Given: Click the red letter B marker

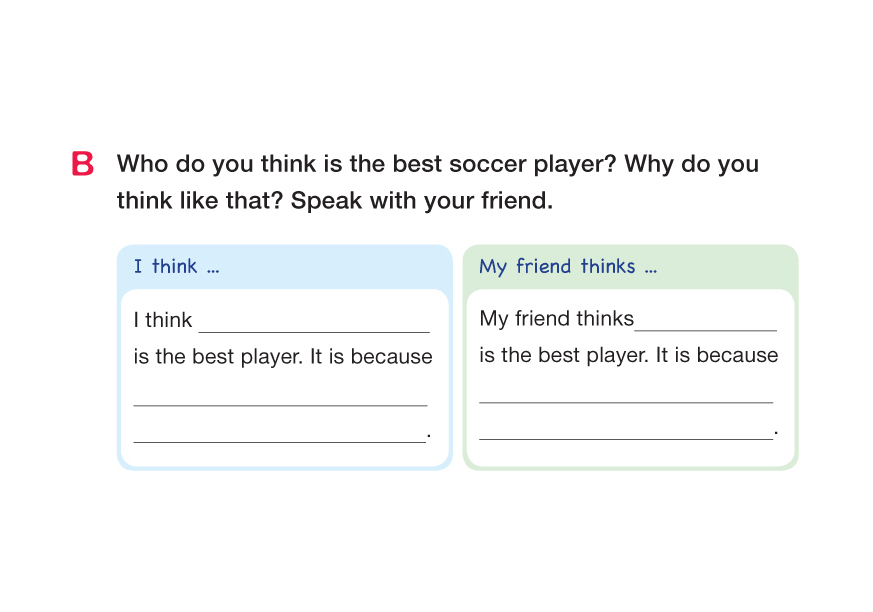Looking at the screenshot, I should (83, 164).
